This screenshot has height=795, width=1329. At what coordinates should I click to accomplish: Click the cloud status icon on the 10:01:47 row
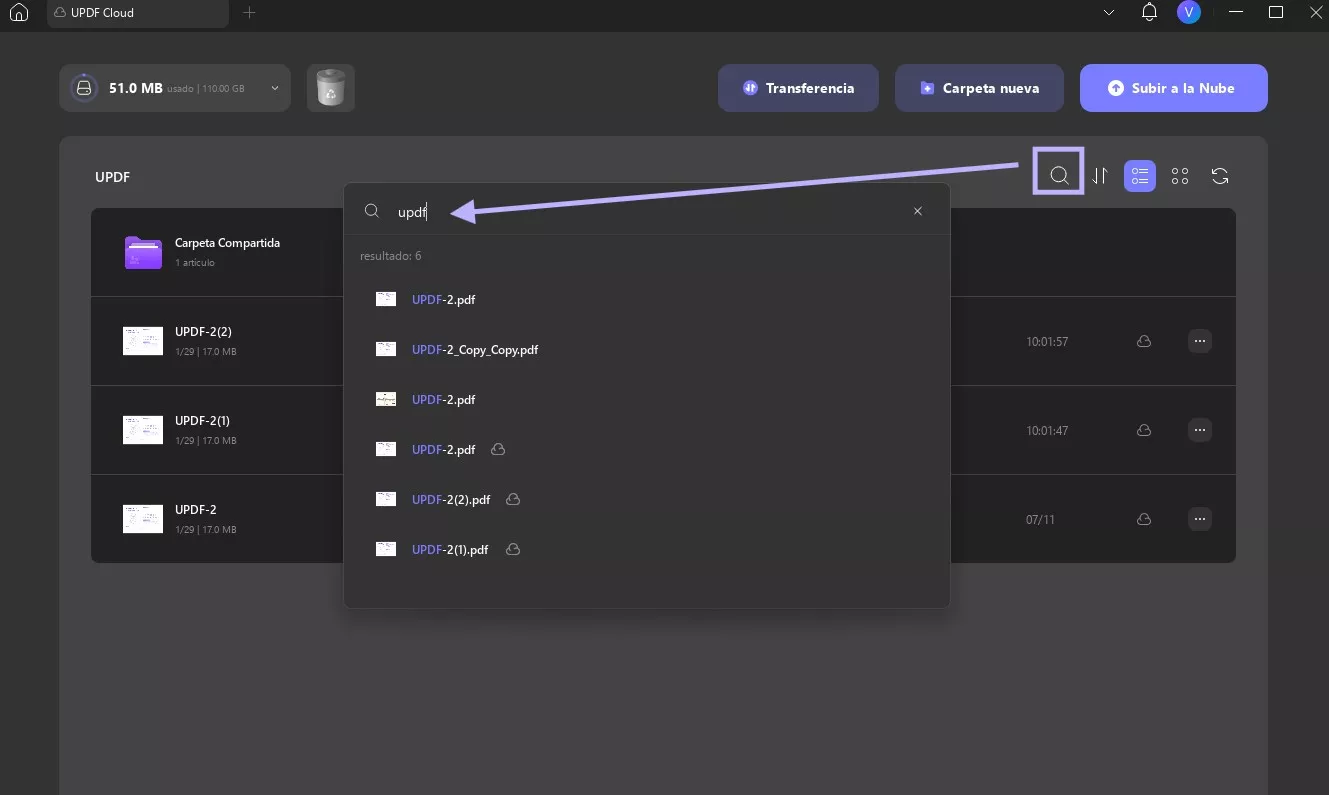1144,430
